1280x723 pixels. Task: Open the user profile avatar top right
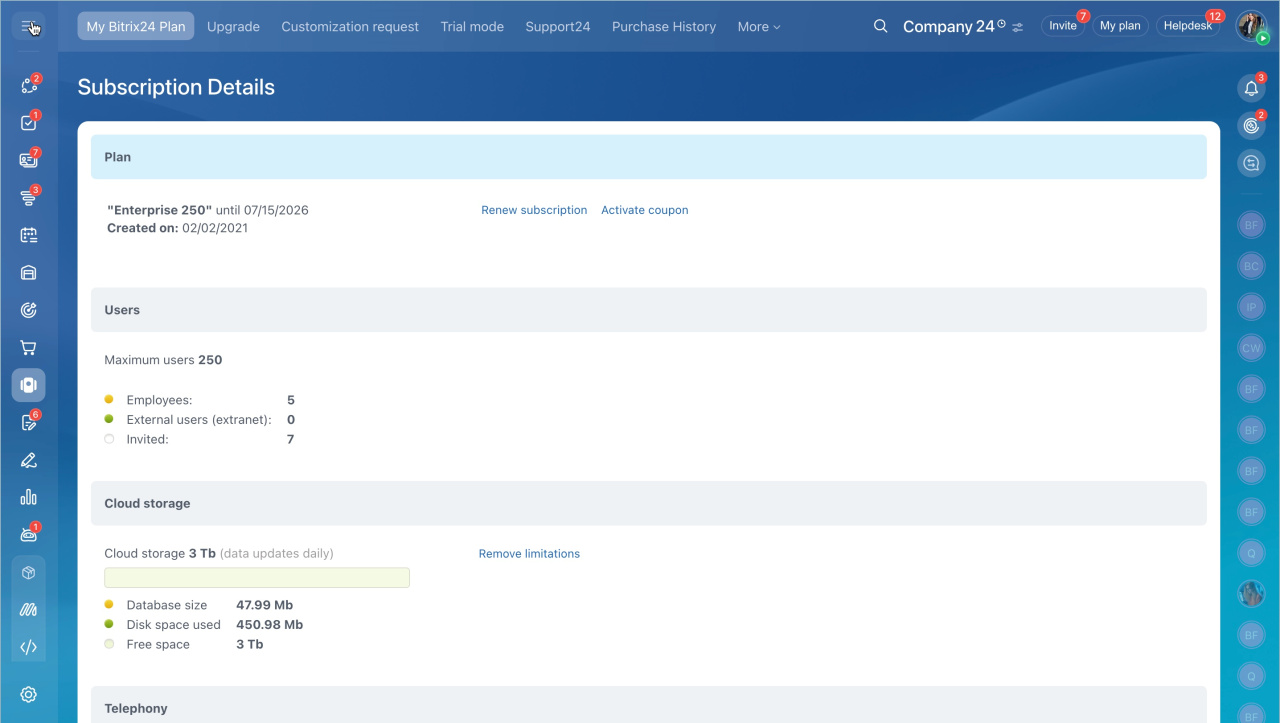click(x=1252, y=26)
